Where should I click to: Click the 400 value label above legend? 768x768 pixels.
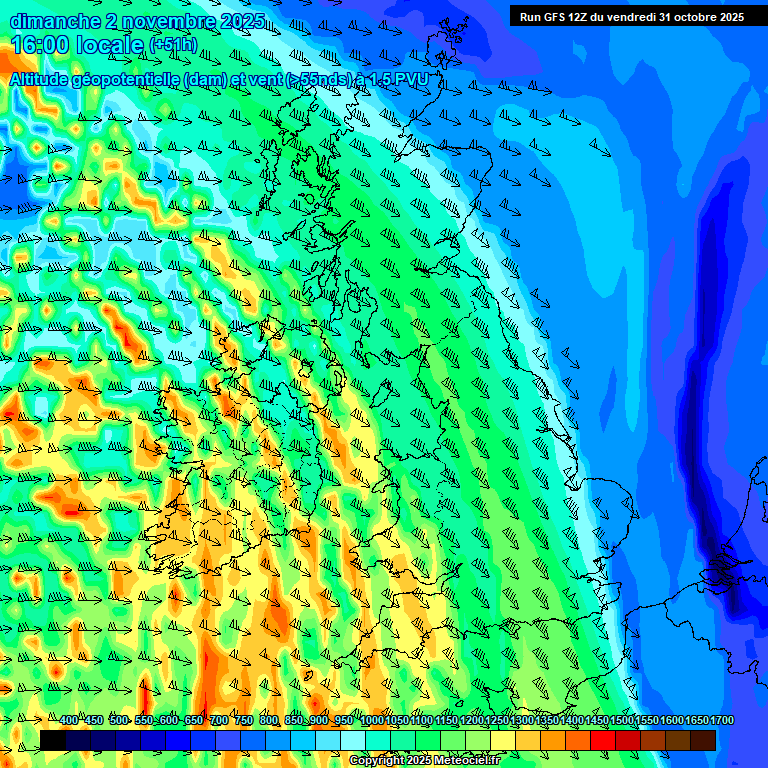69,721
